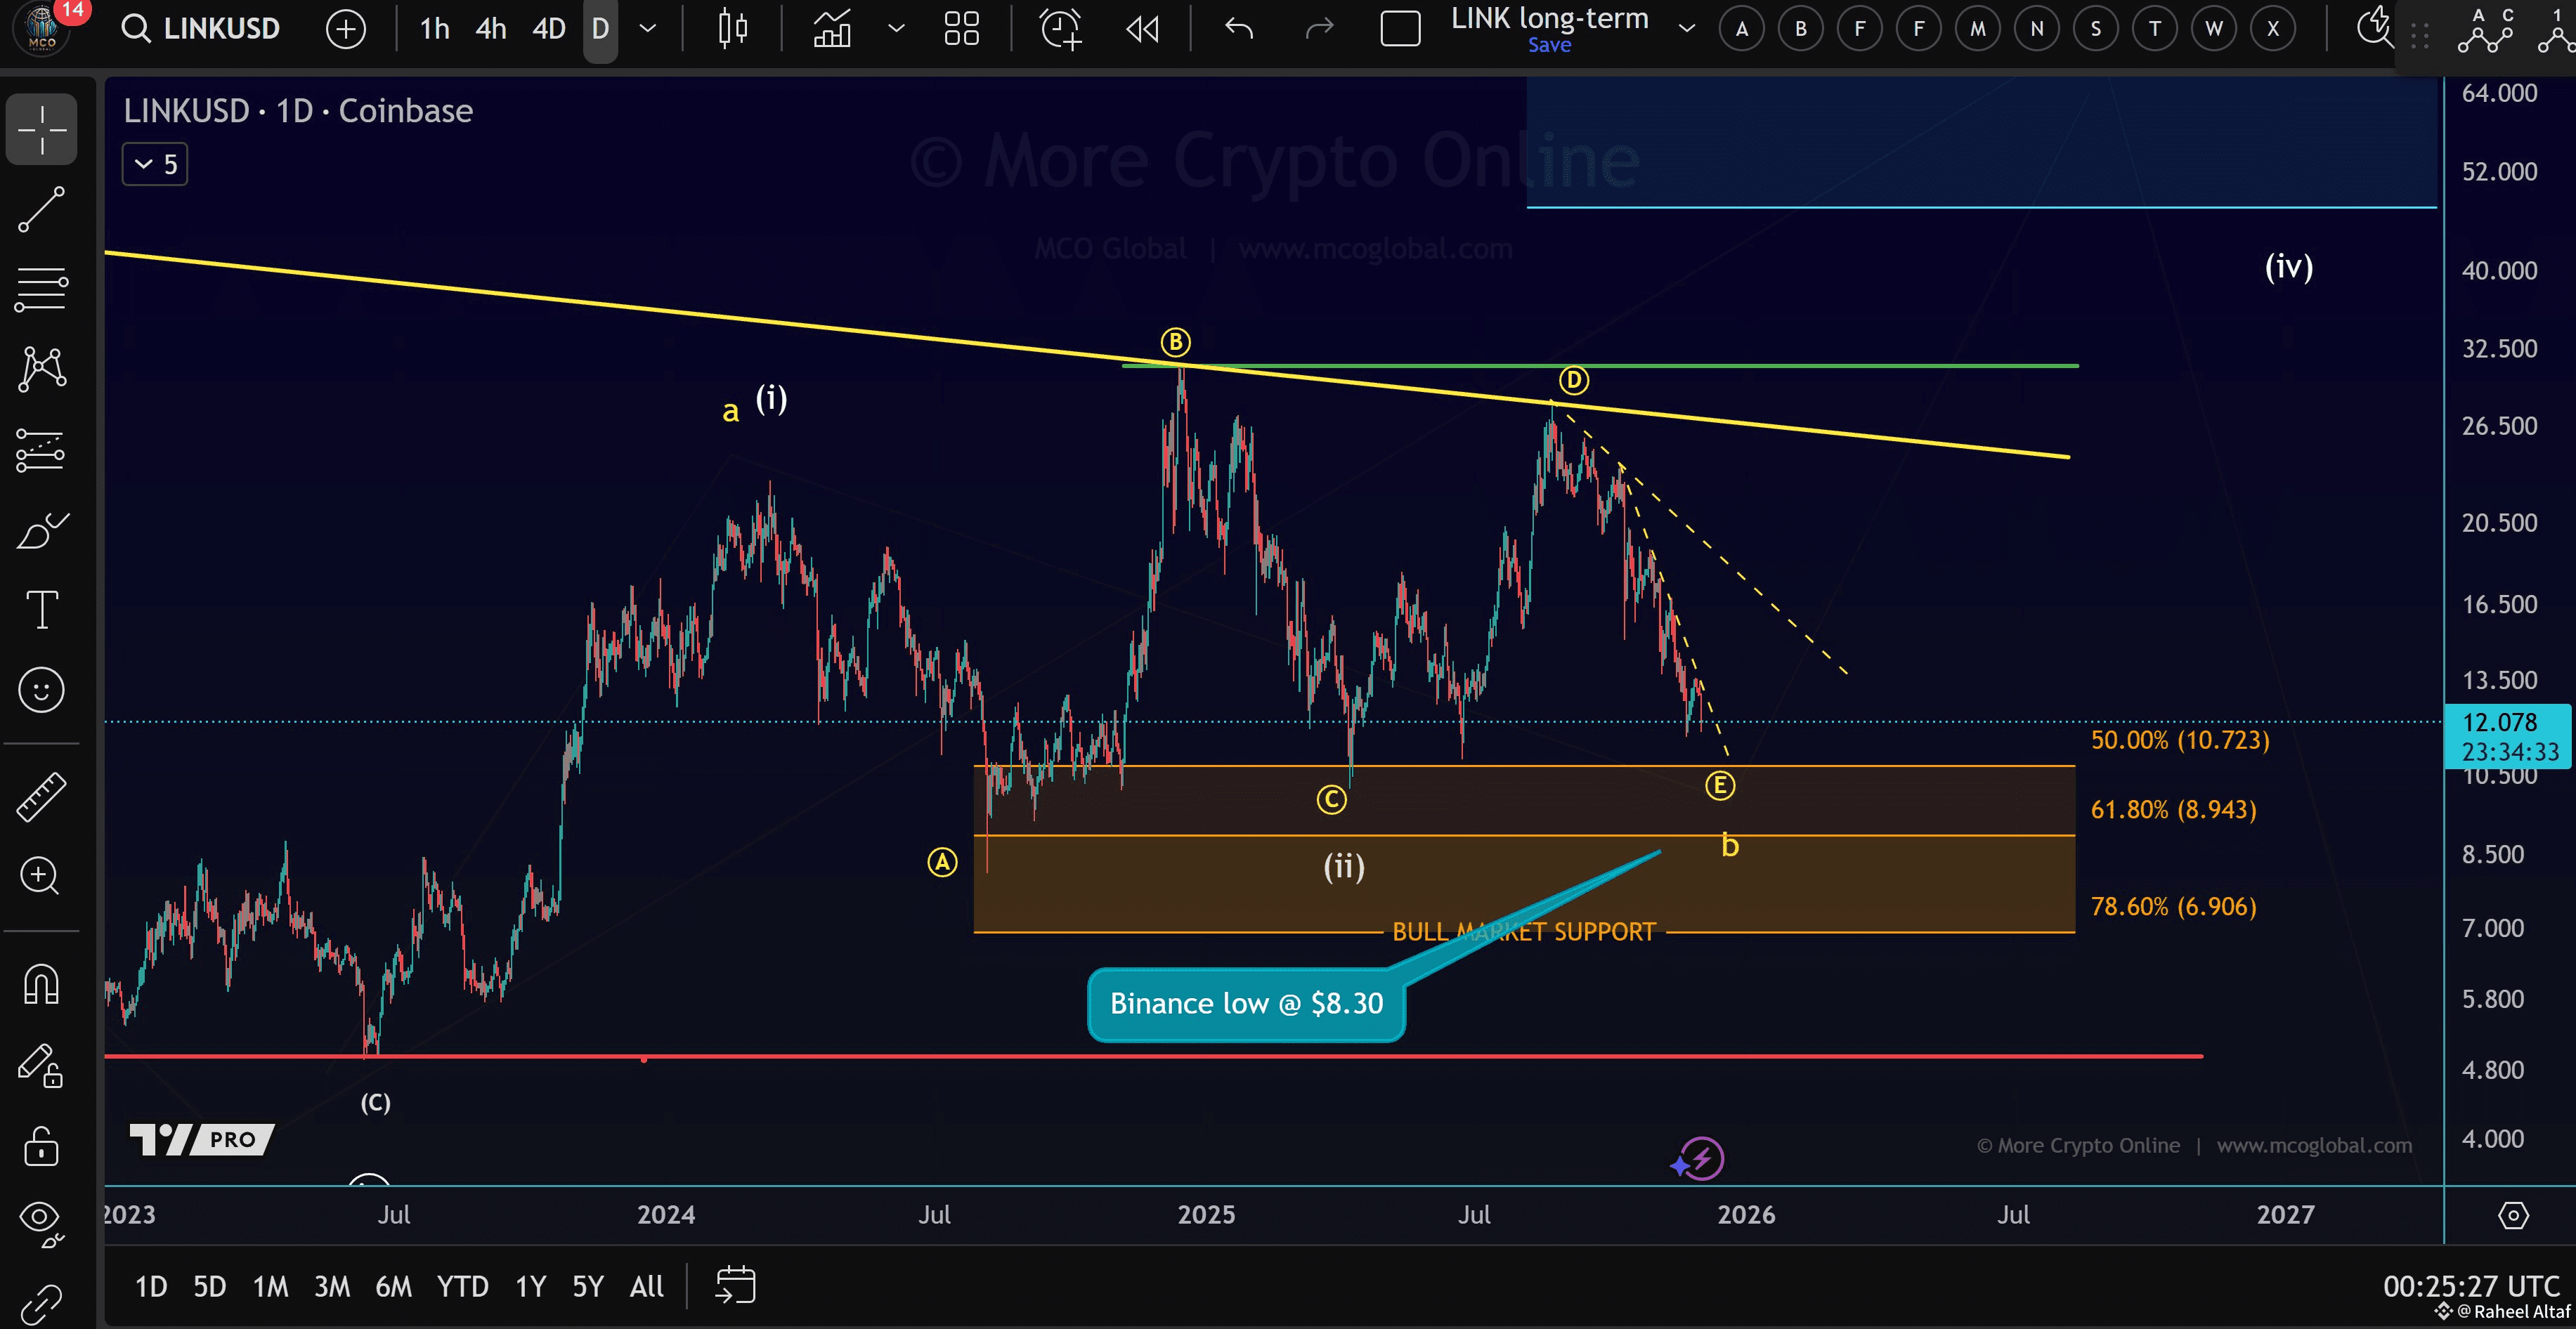Open the indicators menu icon
Viewport: 2576px width, 1329px height.
[x=832, y=28]
